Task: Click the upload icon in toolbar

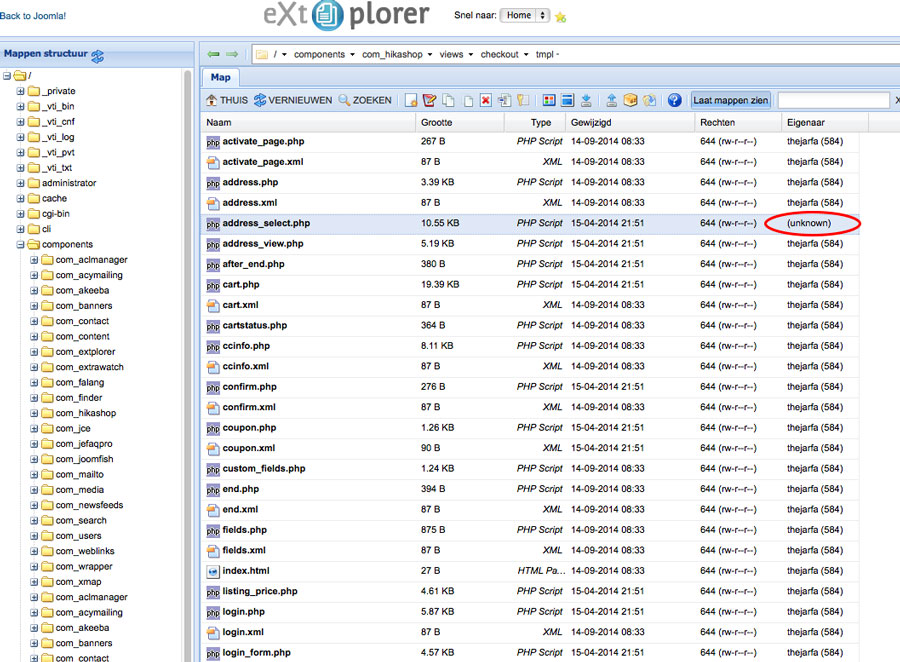Action: coord(611,100)
